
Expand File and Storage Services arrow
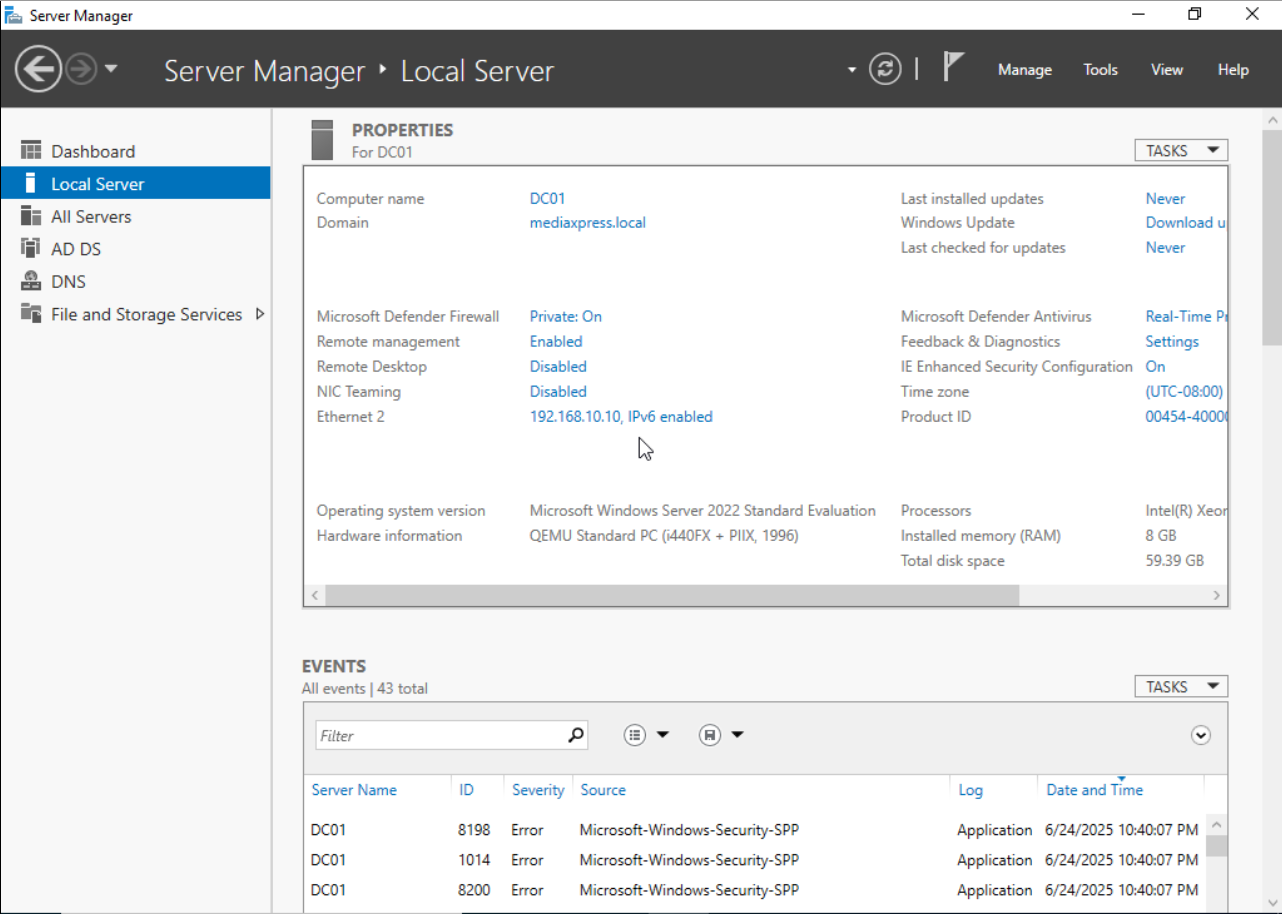[260, 314]
